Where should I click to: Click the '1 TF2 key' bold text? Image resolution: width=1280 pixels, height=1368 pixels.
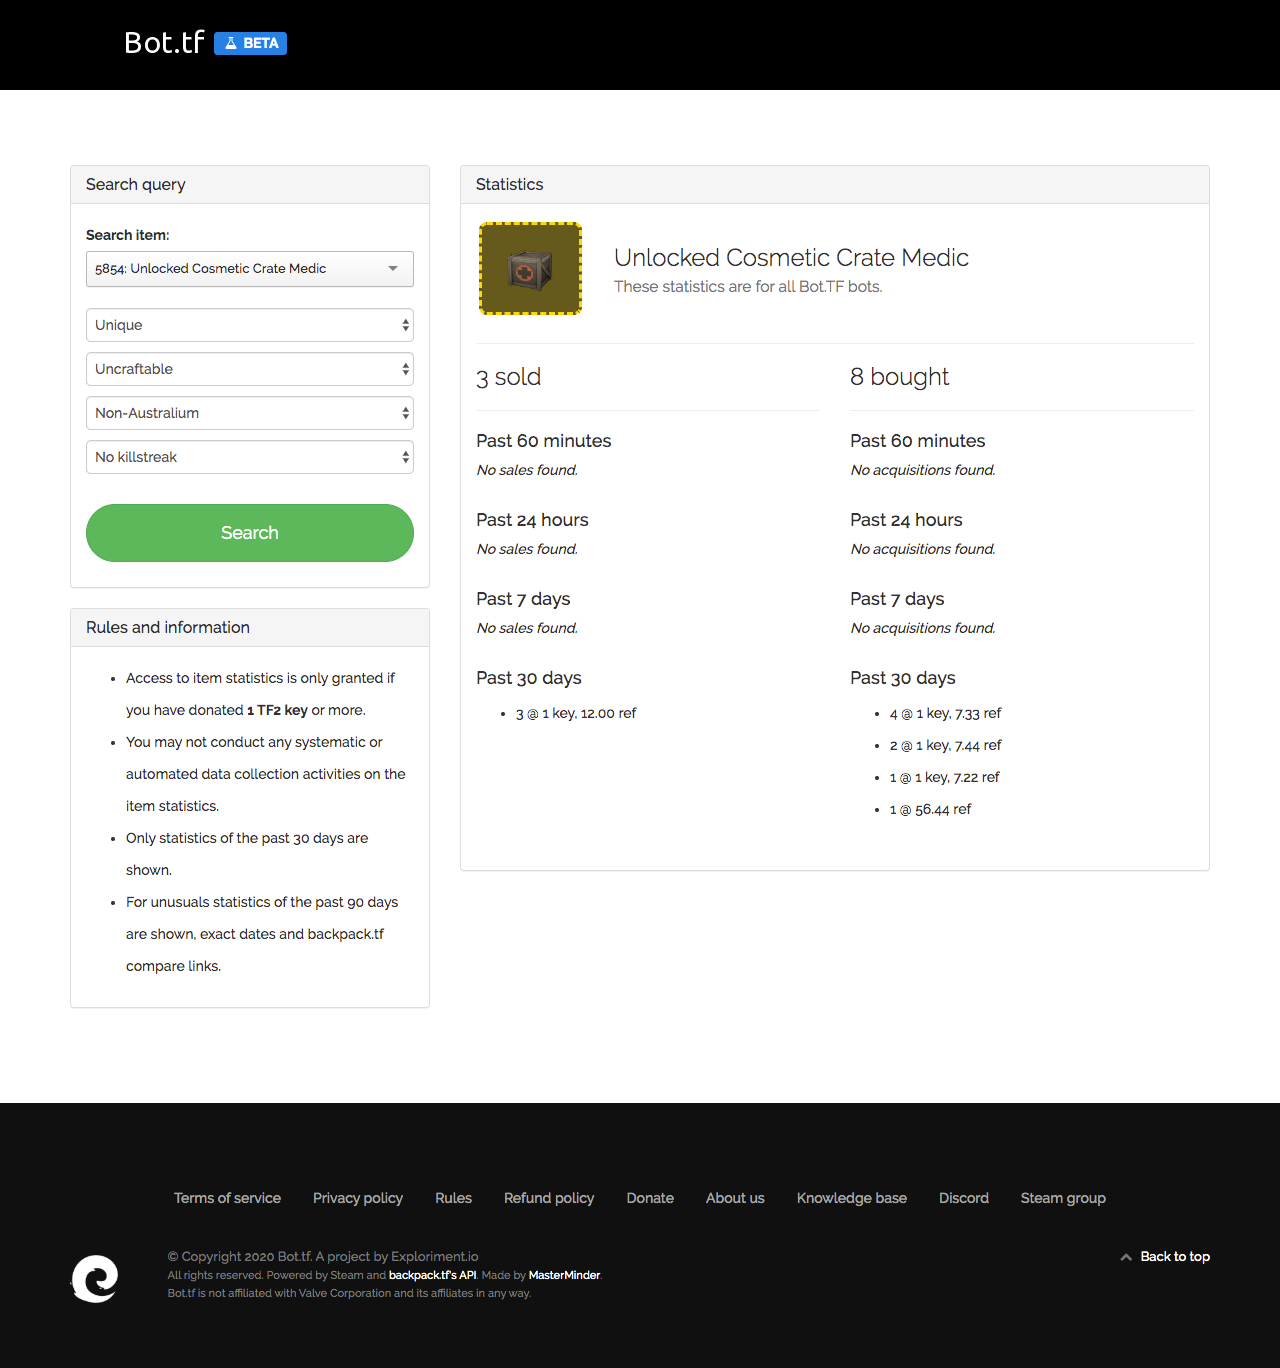[x=277, y=710]
